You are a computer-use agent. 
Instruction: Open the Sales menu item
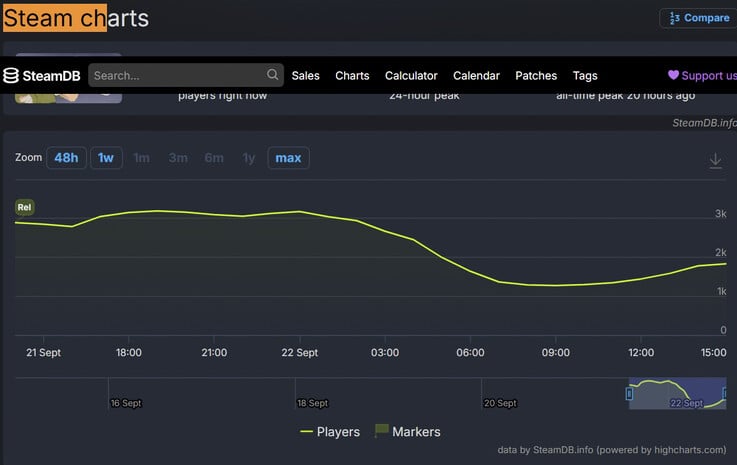pyautogui.click(x=305, y=75)
